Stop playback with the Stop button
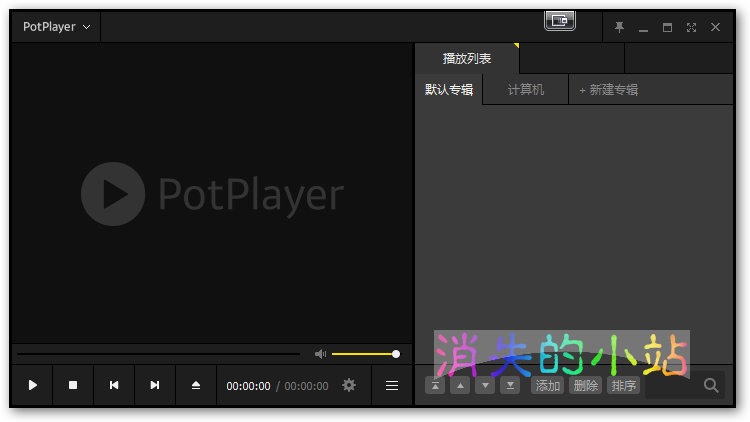The width and height of the screenshot is (750, 422). (73, 385)
